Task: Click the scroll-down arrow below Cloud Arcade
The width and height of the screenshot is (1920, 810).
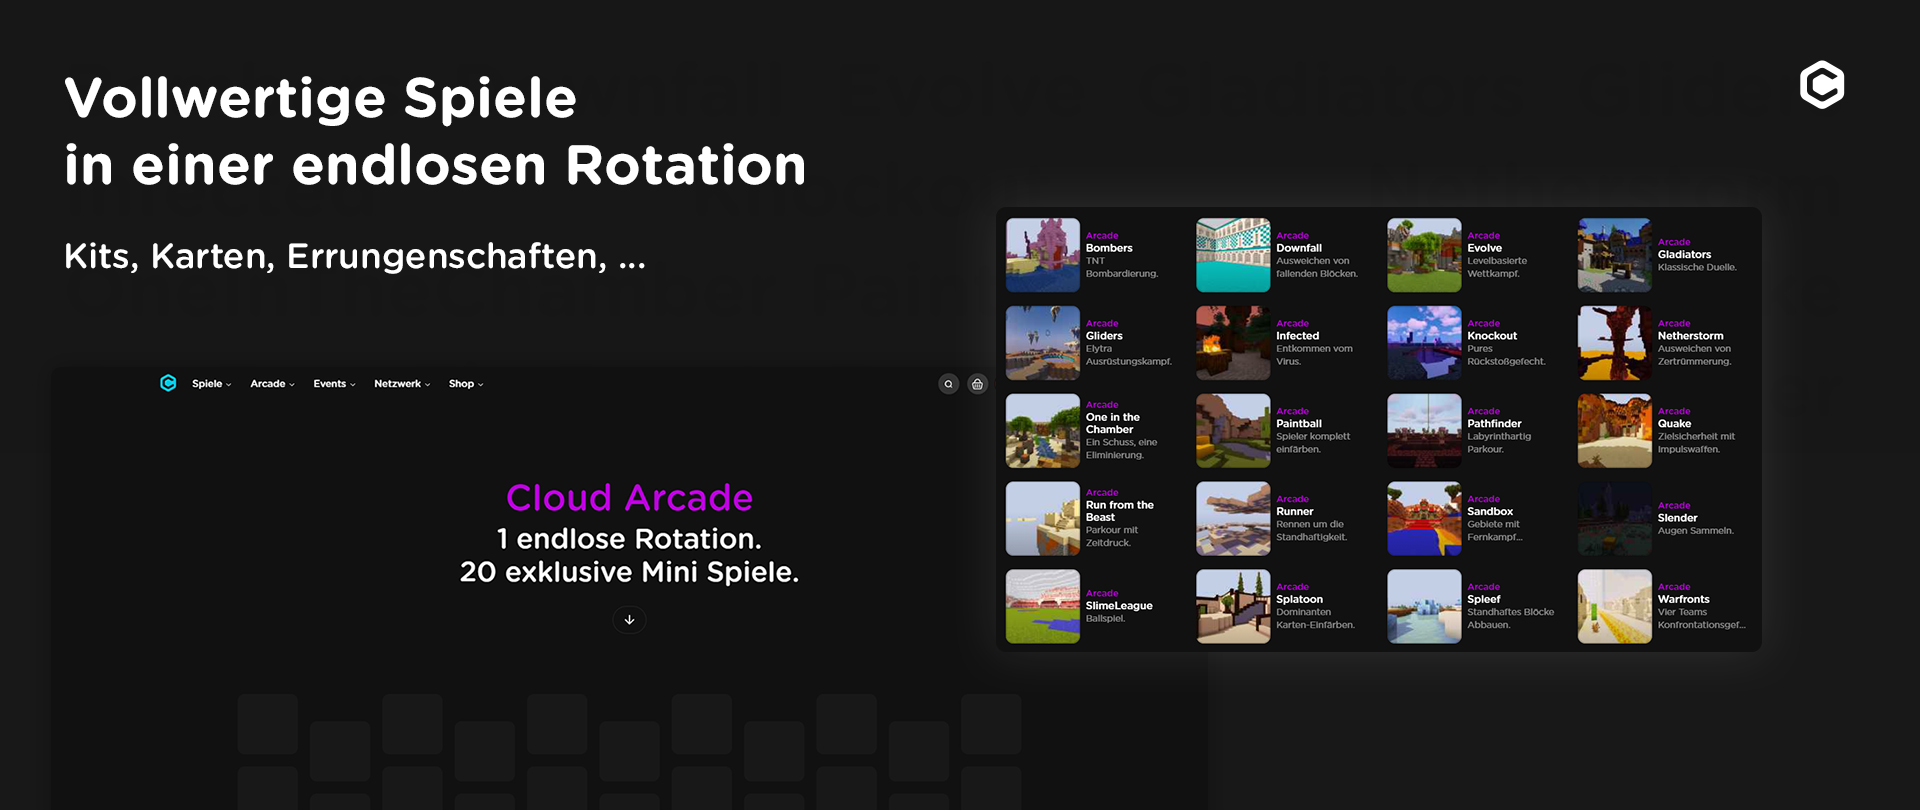Action: pos(629,620)
